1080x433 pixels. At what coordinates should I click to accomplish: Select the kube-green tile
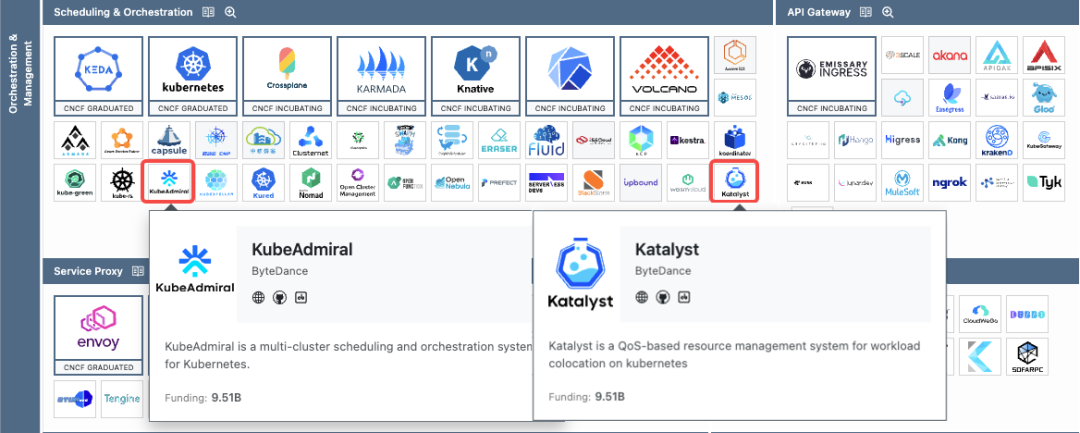[x=75, y=182]
